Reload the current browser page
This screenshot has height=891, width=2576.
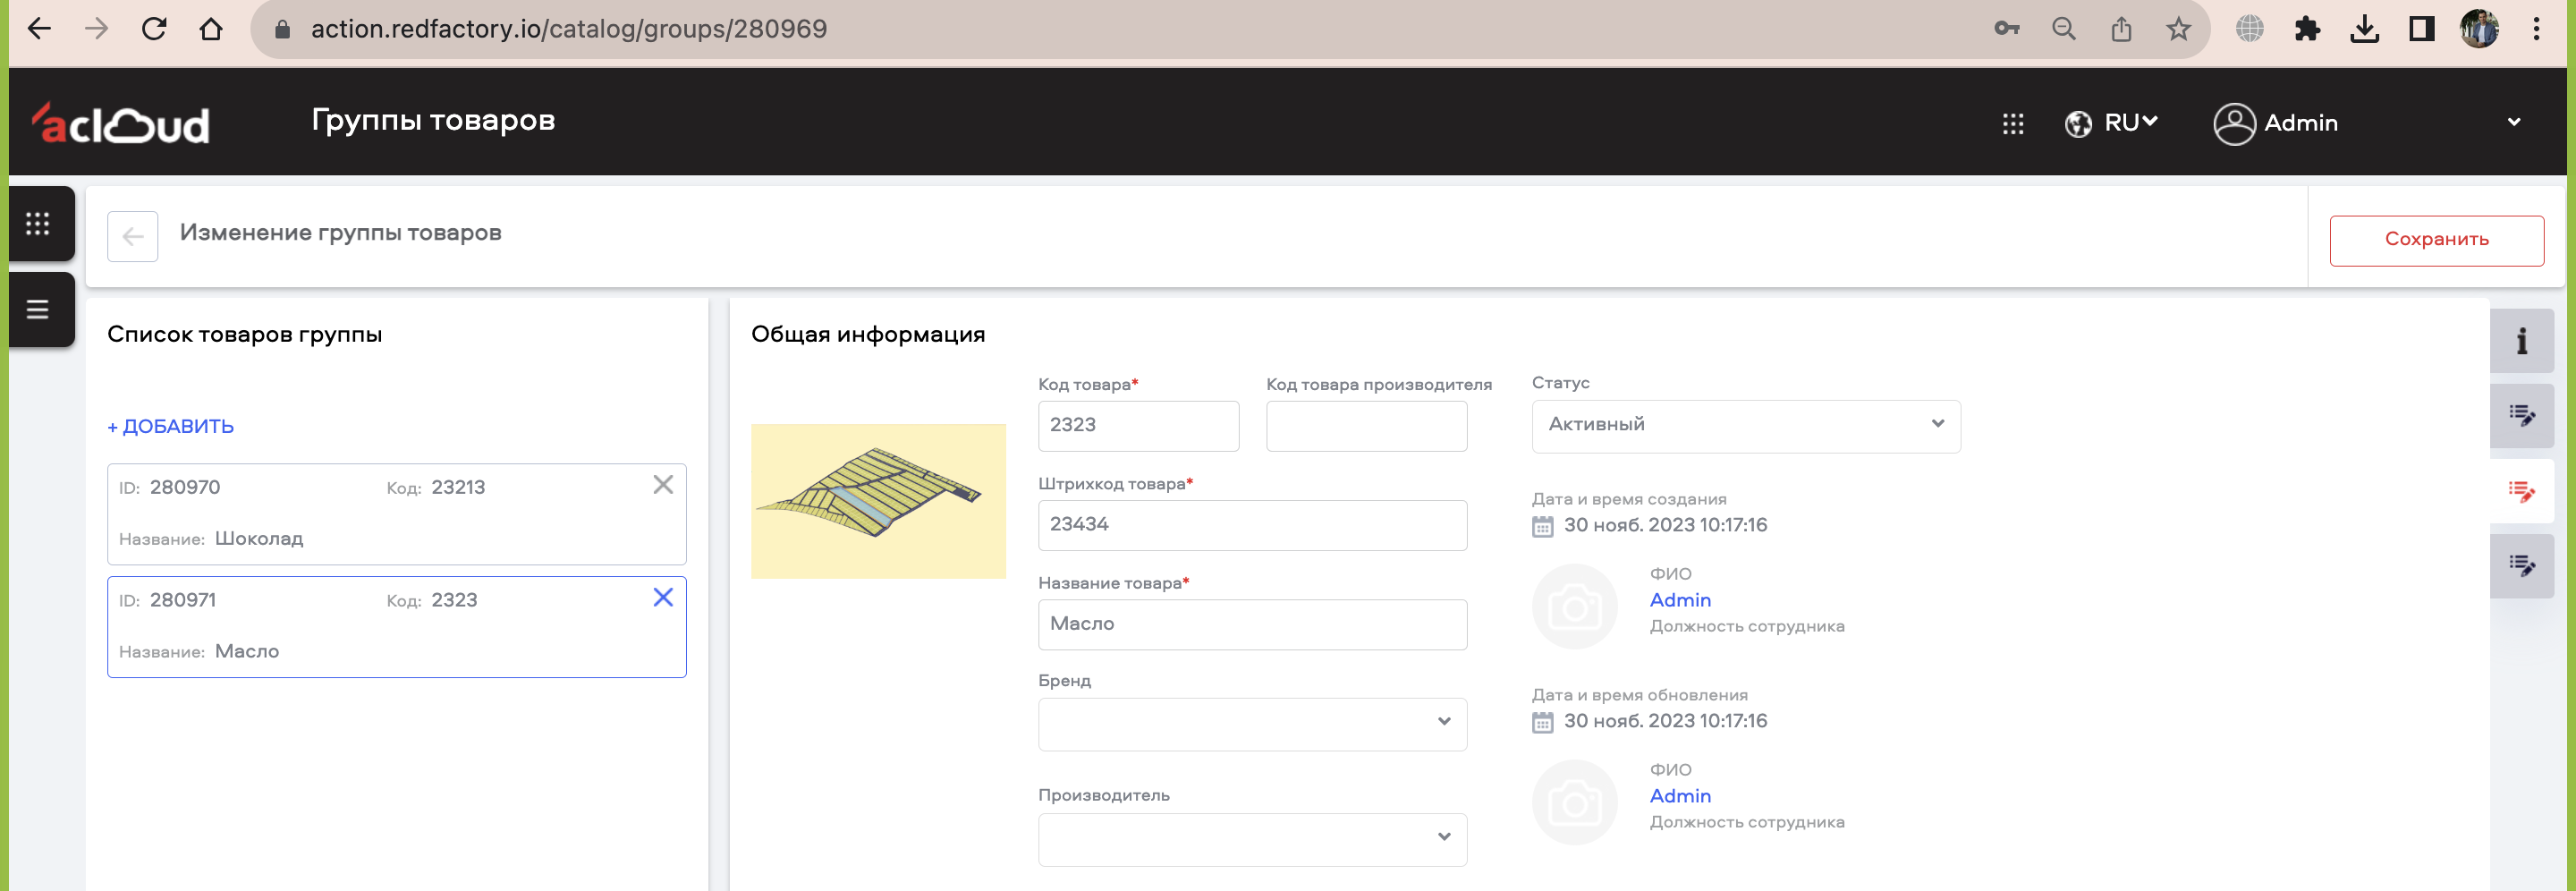(x=154, y=29)
